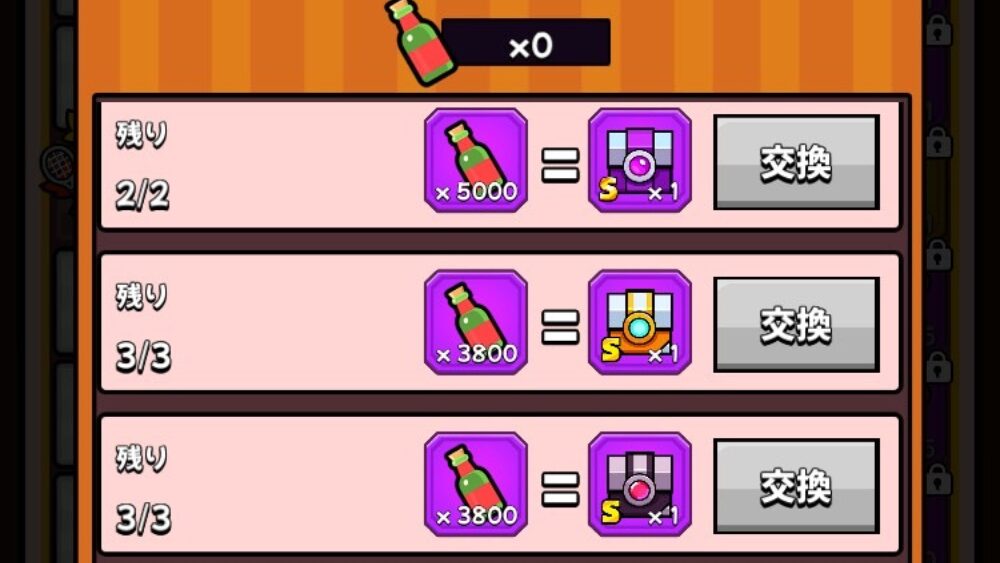Click the ×0 bottle count display

[526, 43]
